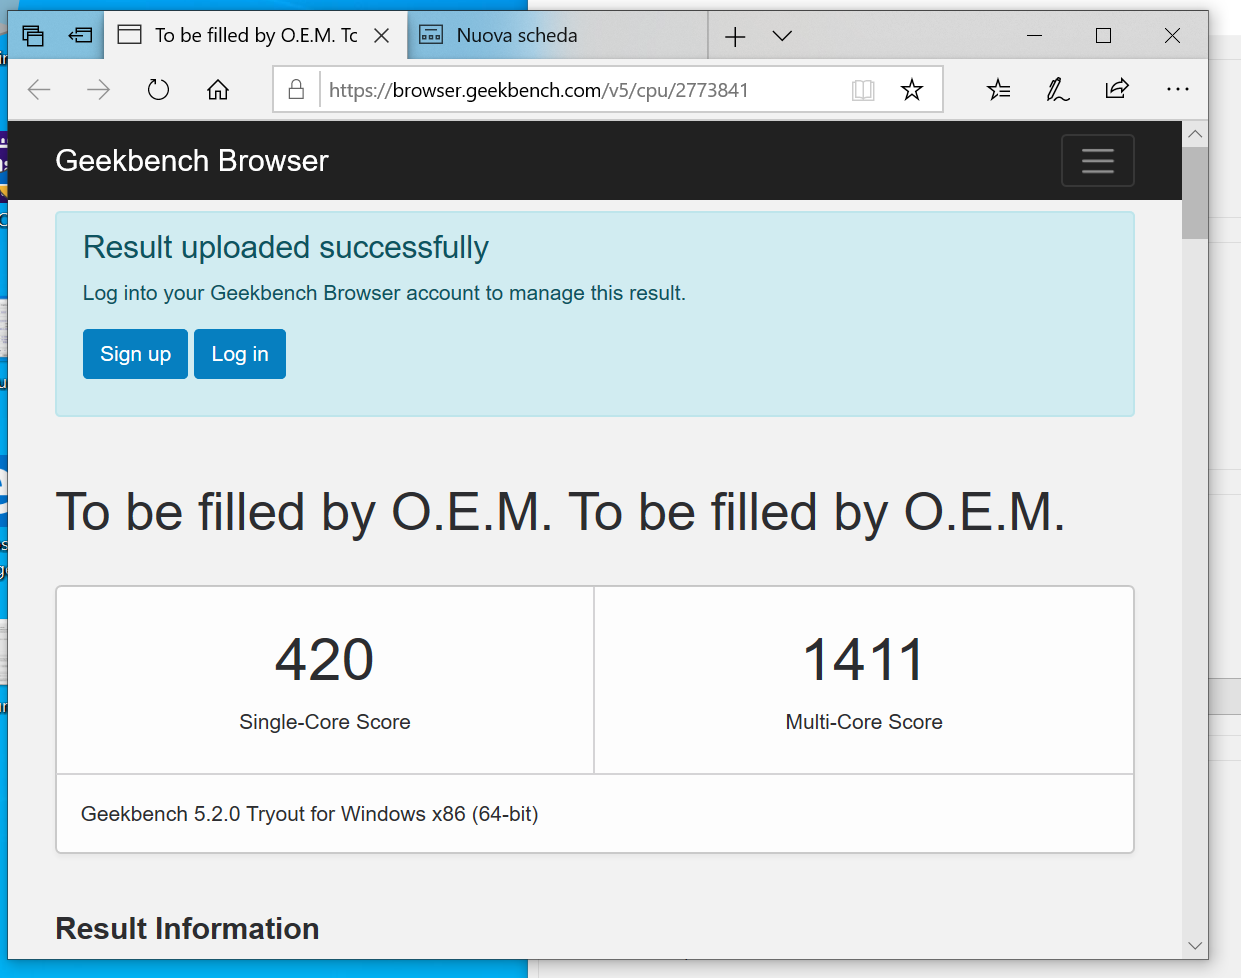Click the Result Information heading
This screenshot has width=1241, height=978.
point(187,929)
